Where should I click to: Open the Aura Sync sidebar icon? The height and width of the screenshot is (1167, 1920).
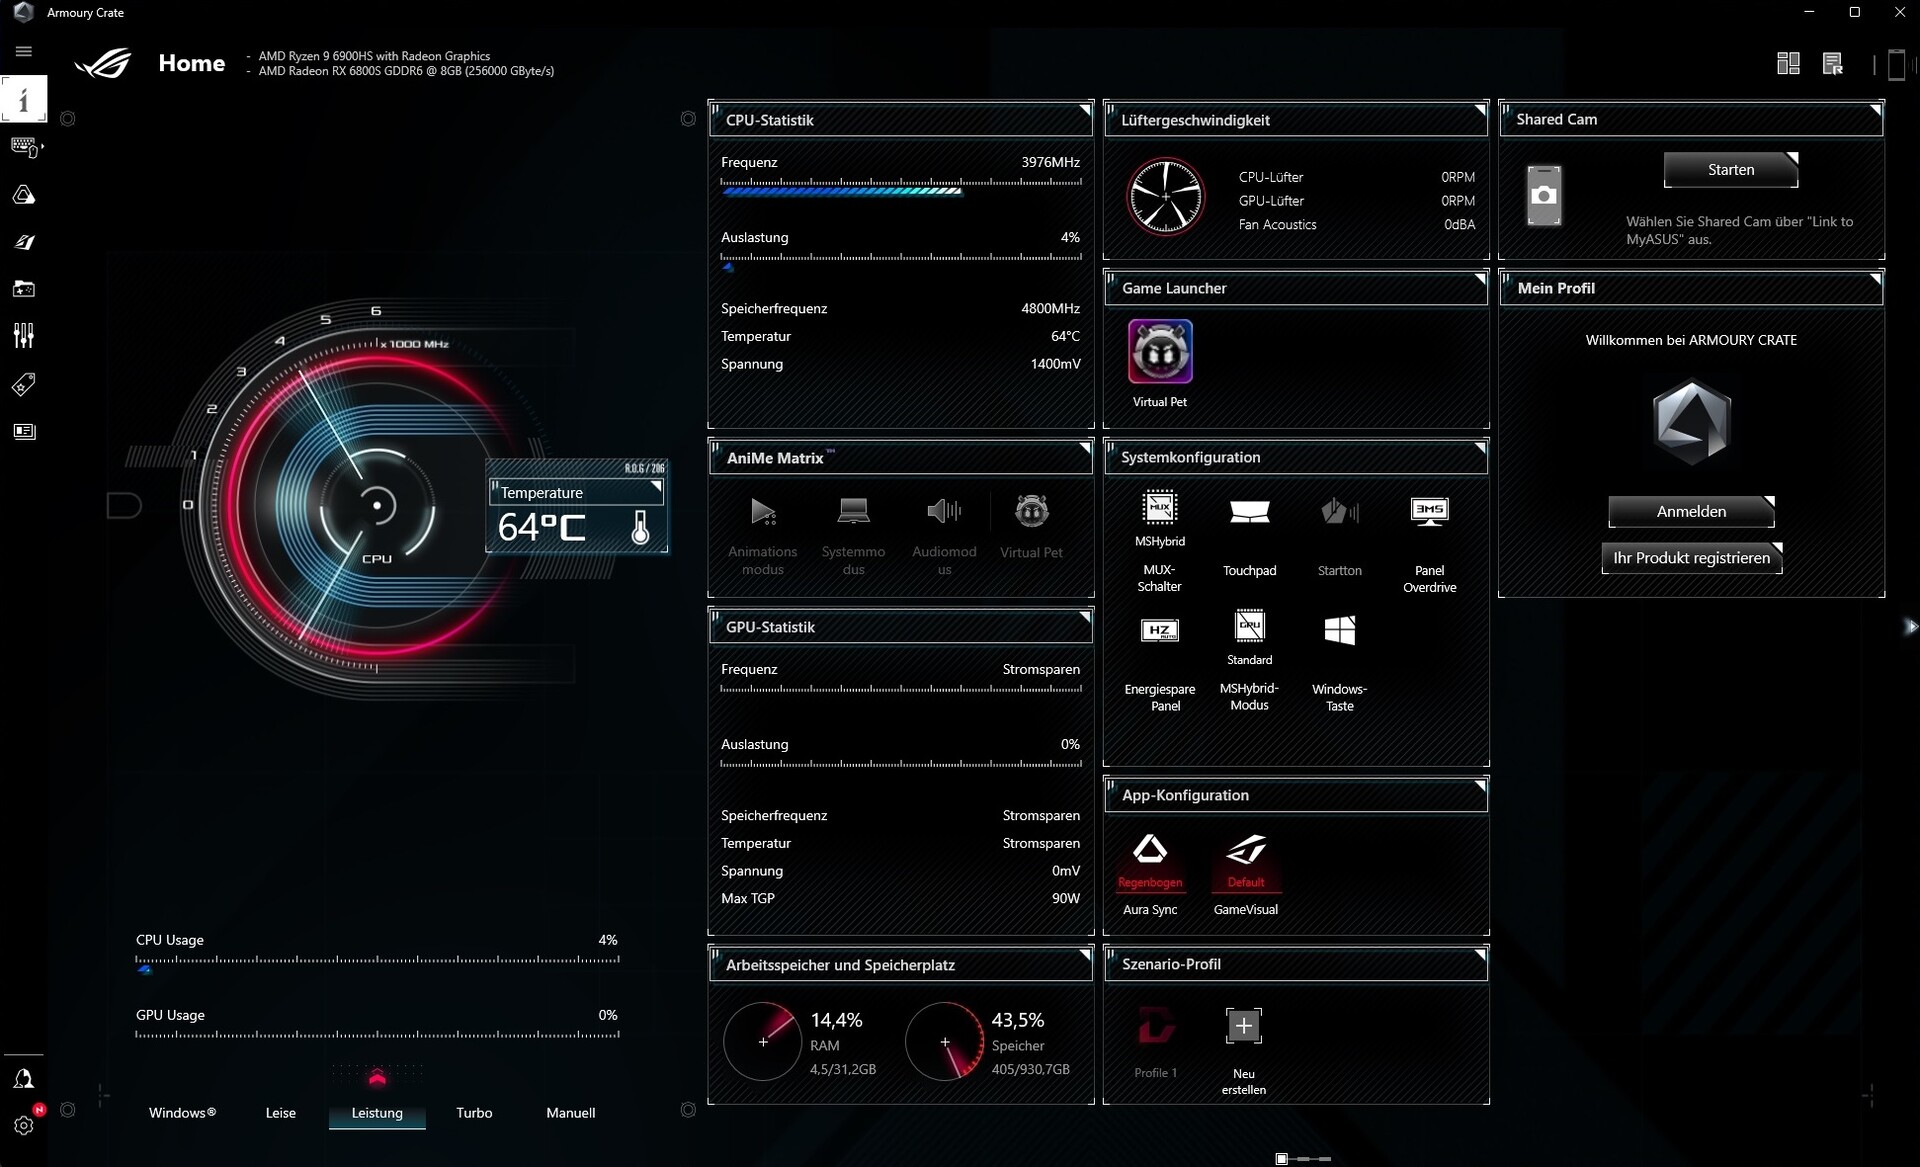(24, 195)
